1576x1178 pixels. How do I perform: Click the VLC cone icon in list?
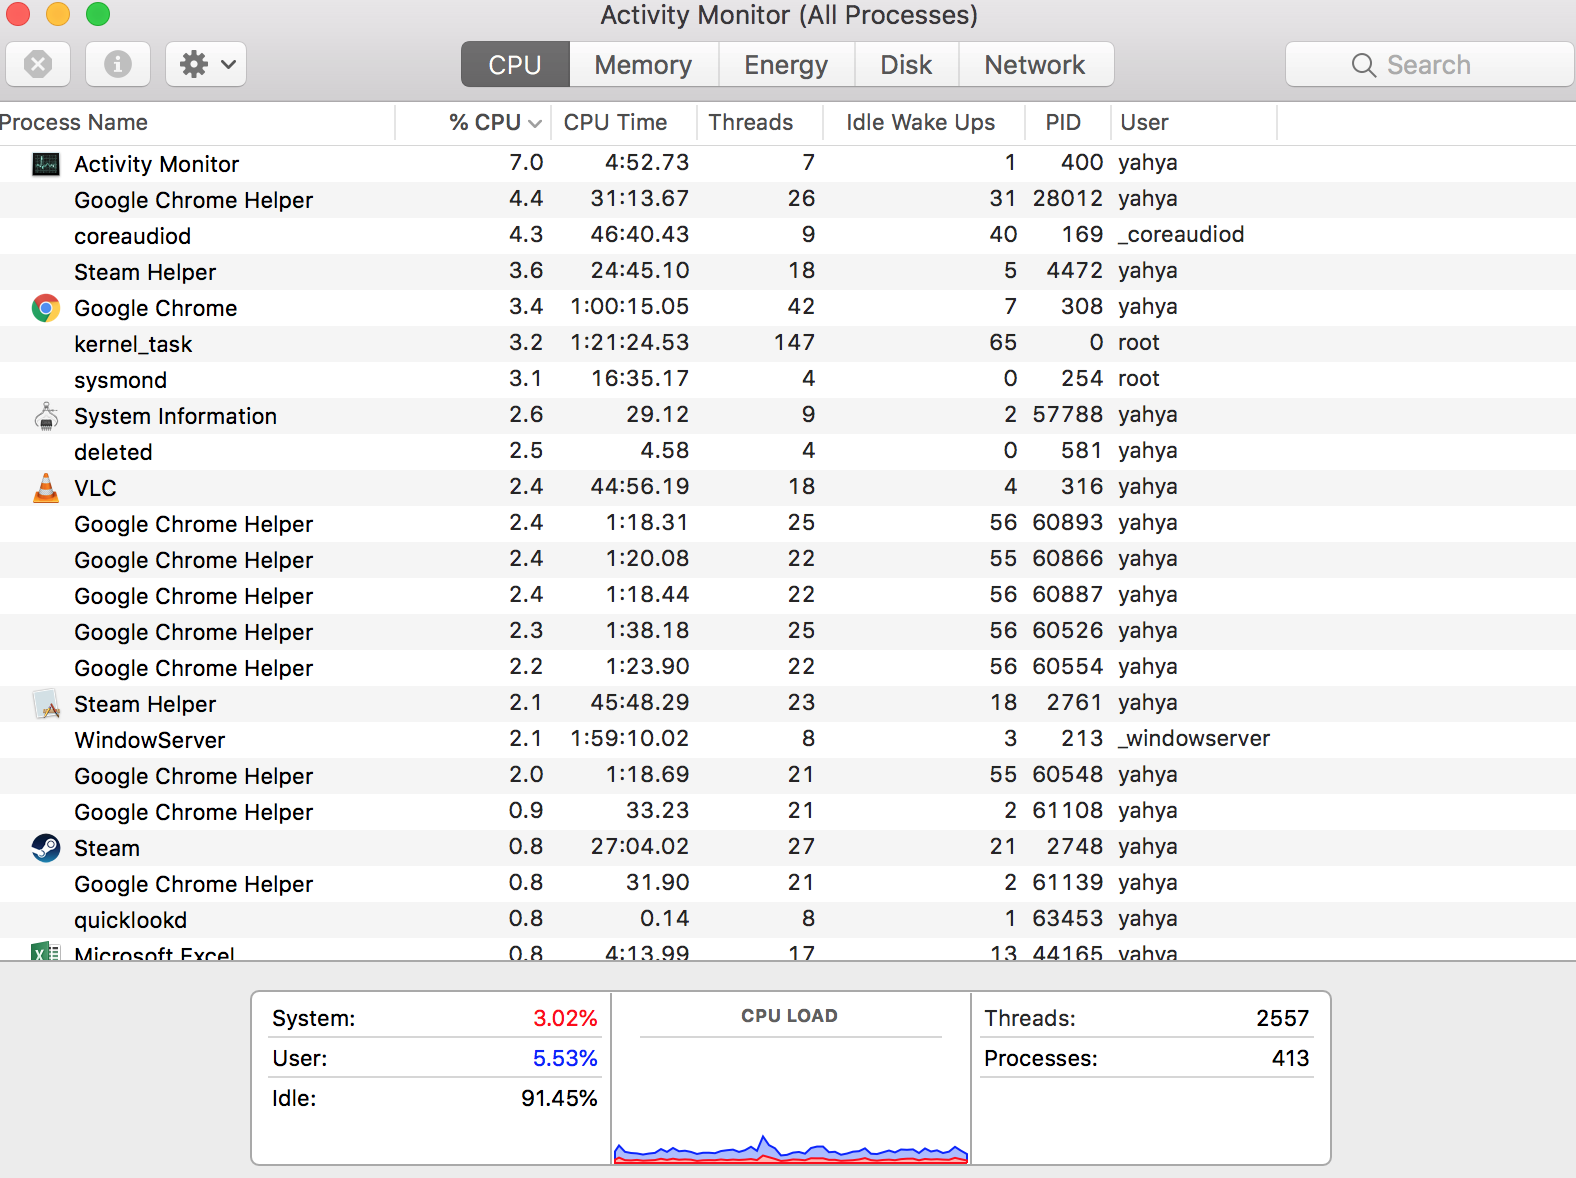tap(46, 488)
